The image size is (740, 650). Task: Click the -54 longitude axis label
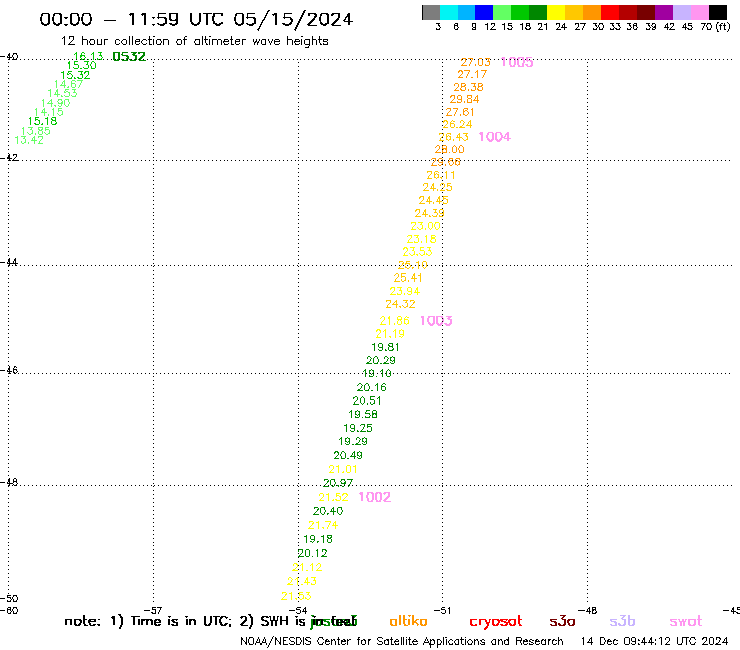tap(299, 610)
